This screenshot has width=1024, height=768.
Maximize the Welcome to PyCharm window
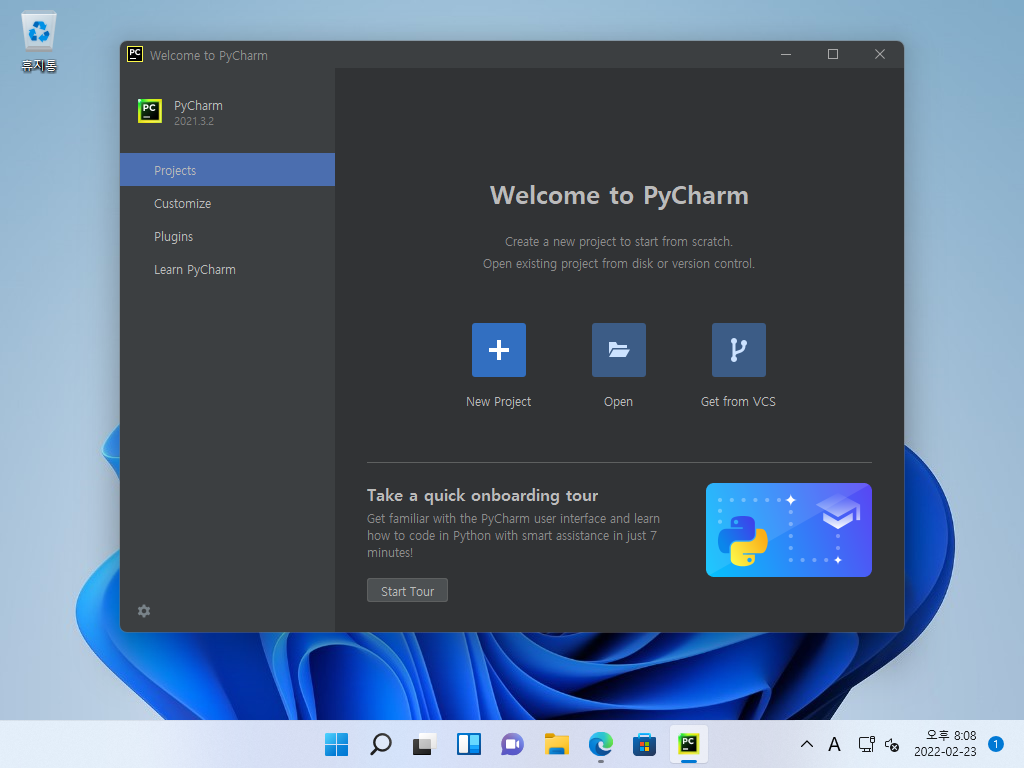coord(833,54)
